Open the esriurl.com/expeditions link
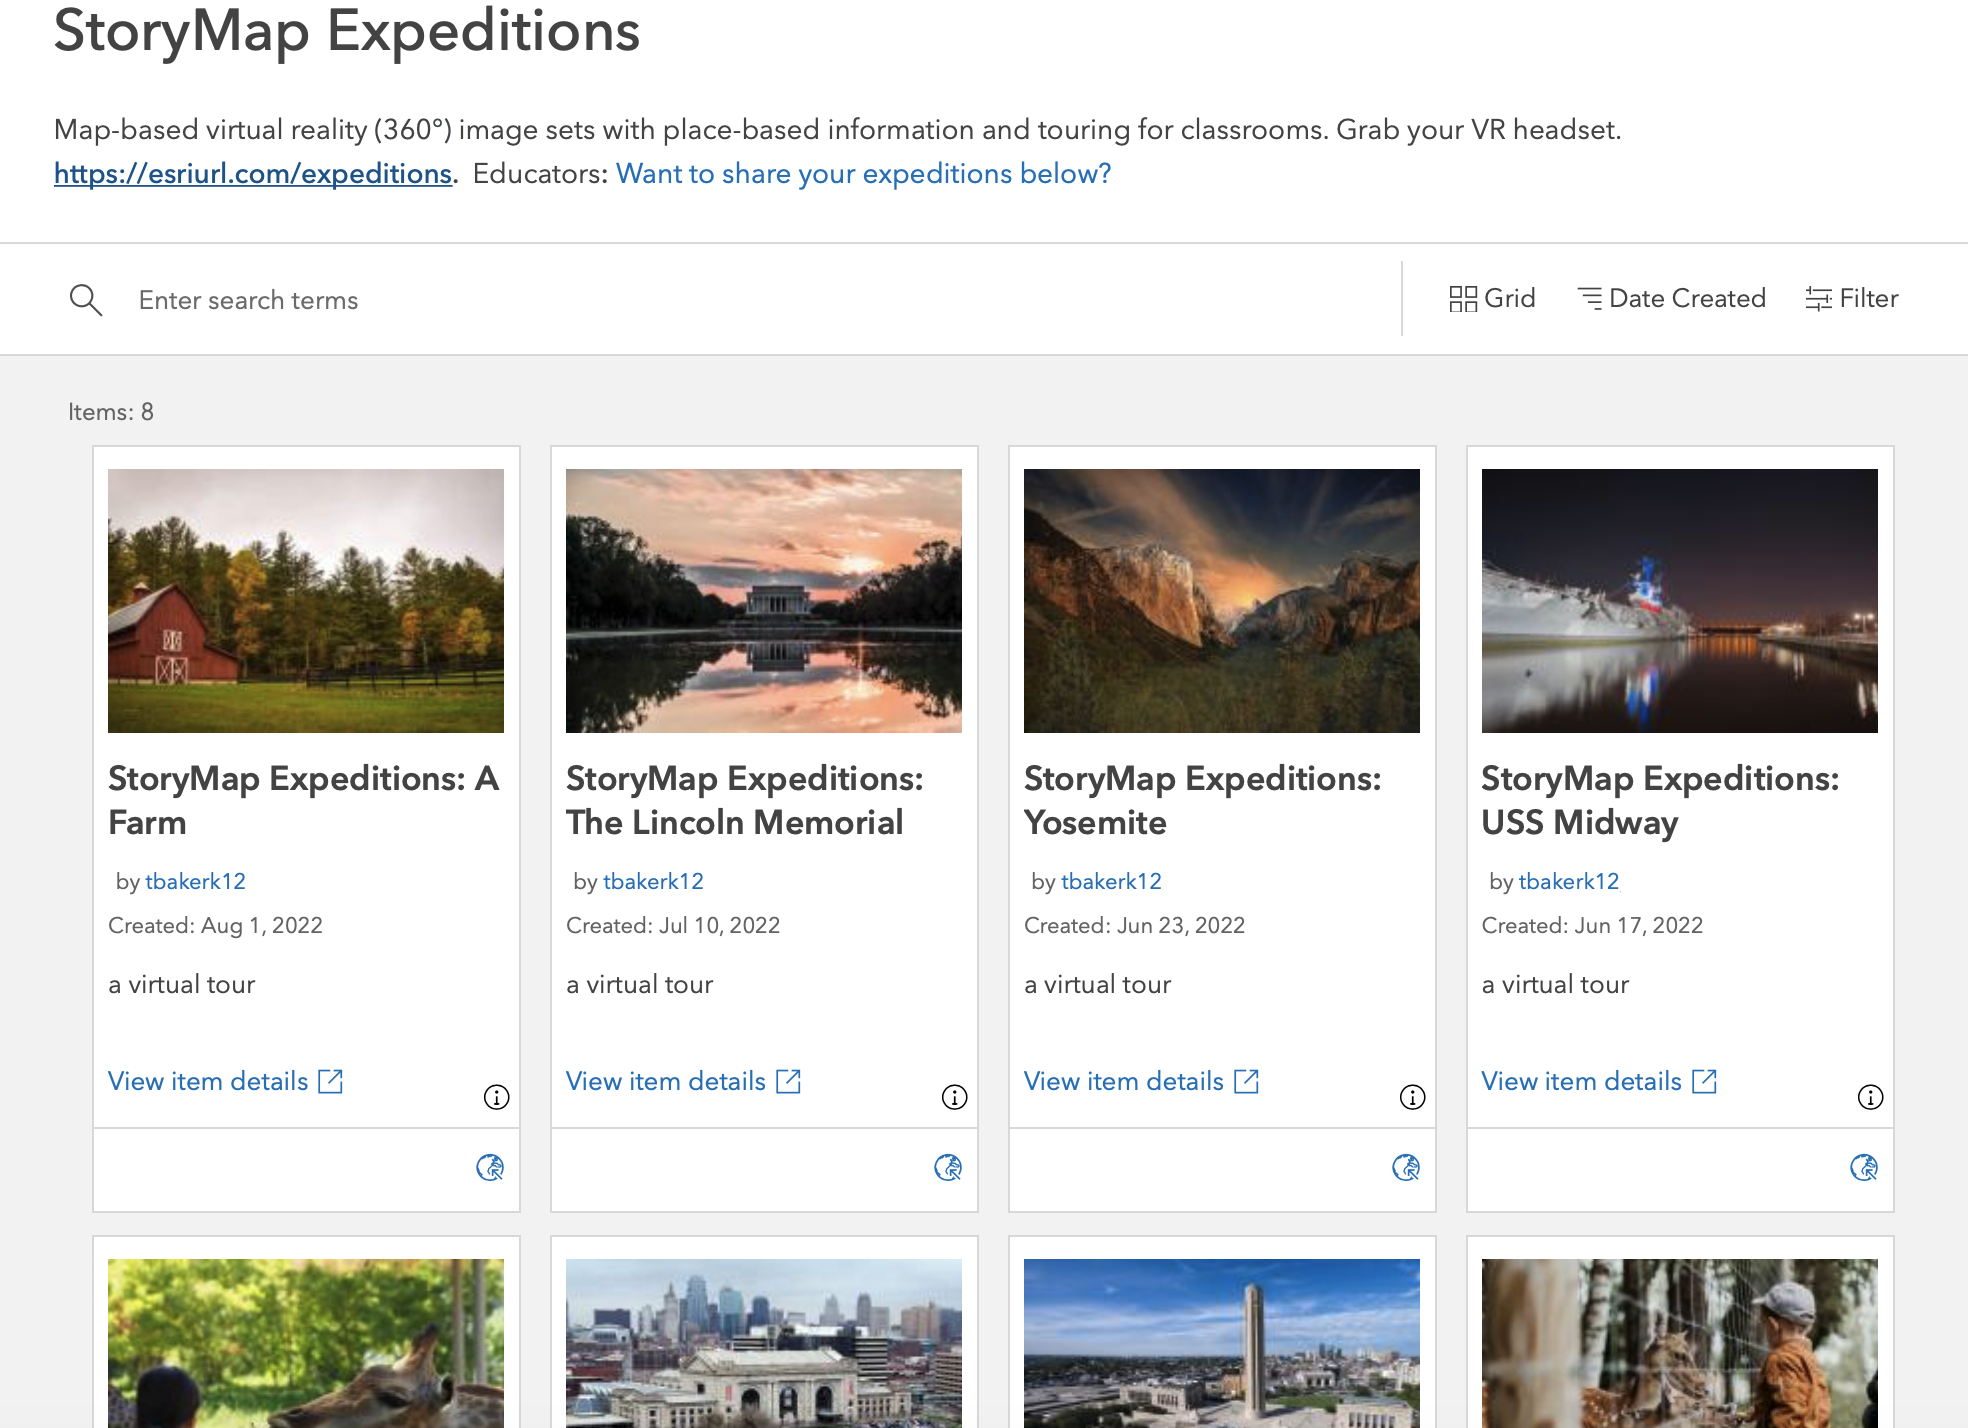Screen dimensions: 1968x1428 (x=253, y=172)
